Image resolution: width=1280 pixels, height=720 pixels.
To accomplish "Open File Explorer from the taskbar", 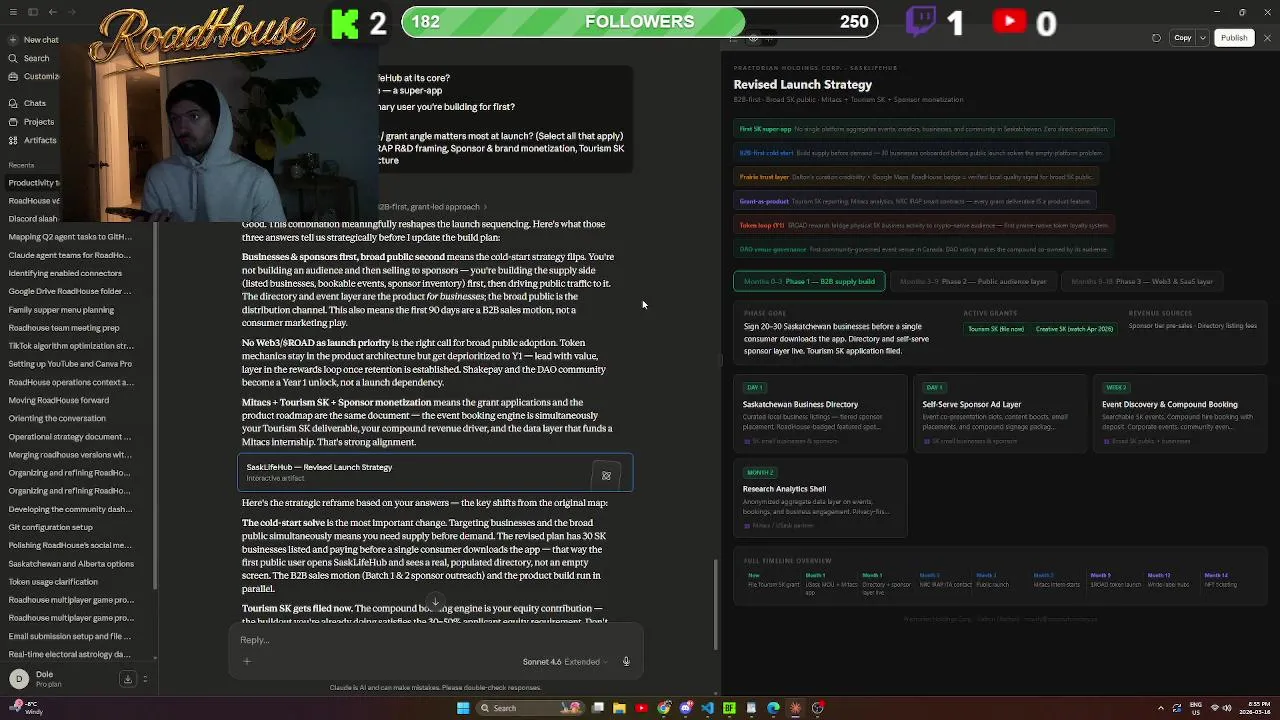I will click(620, 708).
